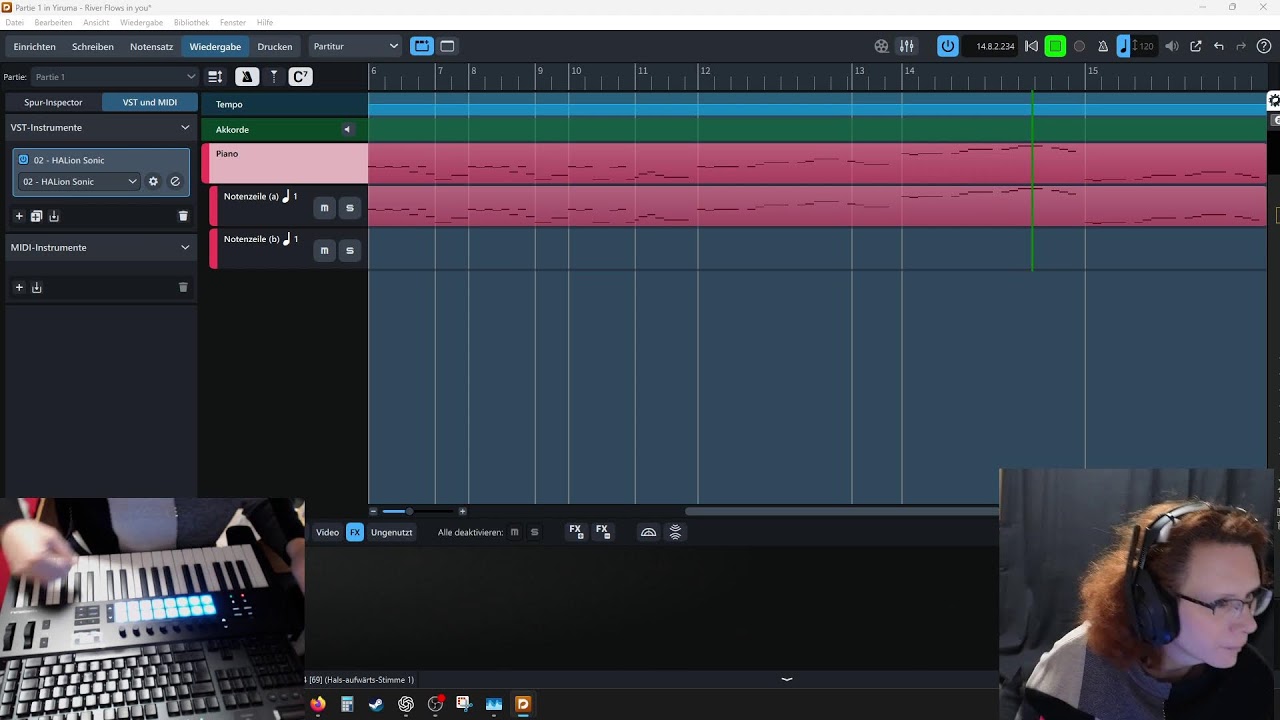Undo the last action
Screen dimensions: 1280x720
tap(1219, 46)
